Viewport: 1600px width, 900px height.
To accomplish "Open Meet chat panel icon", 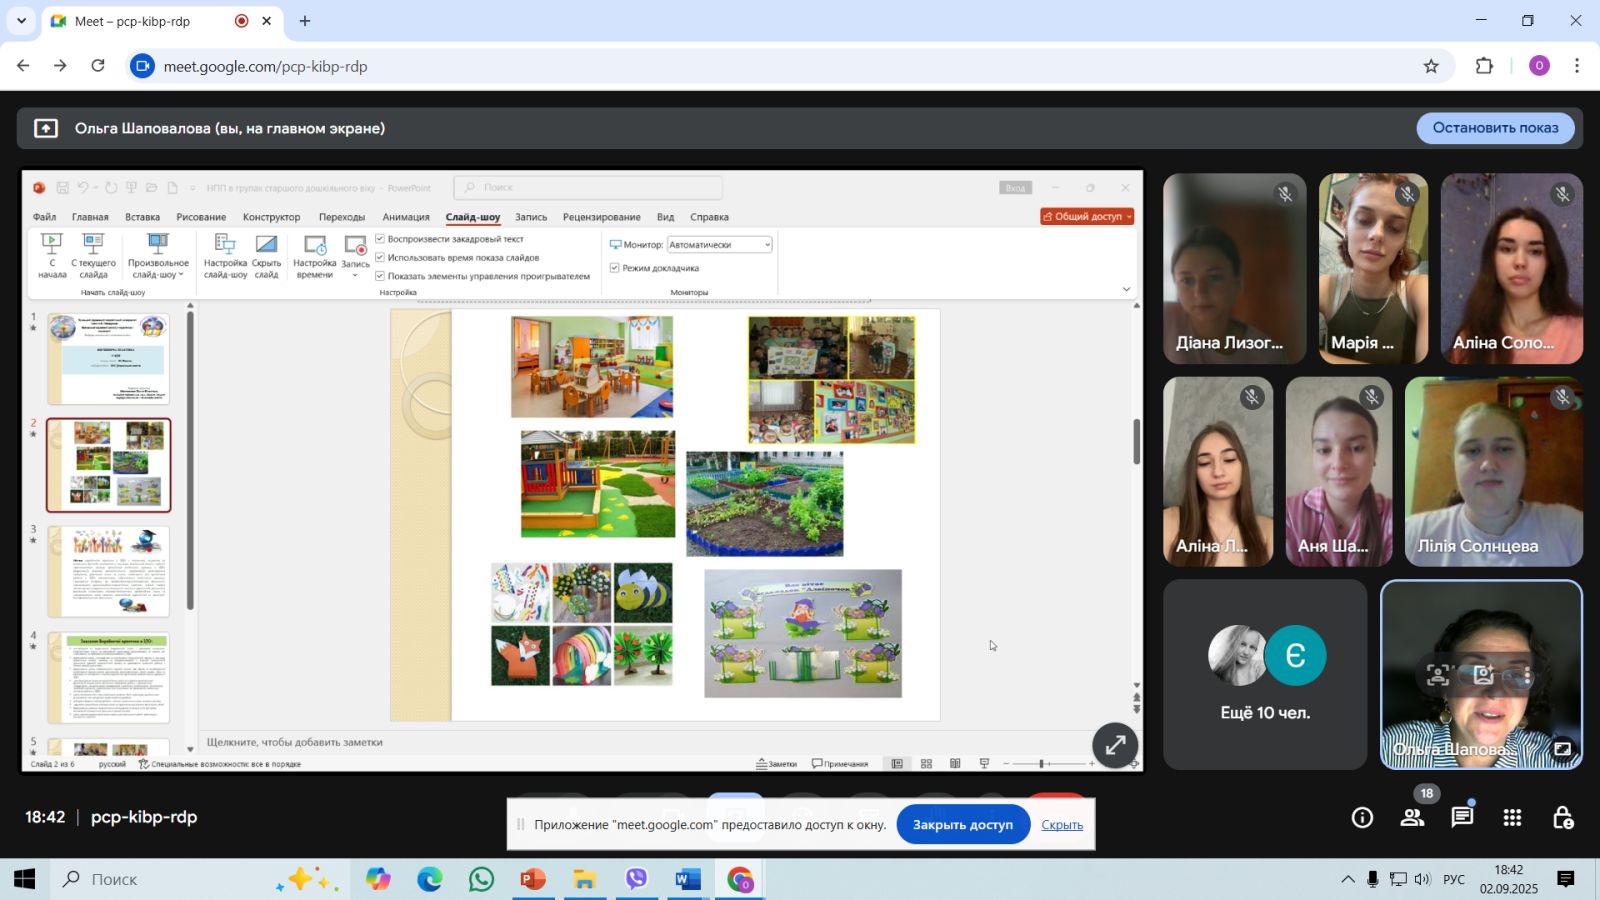I will [x=1462, y=818].
